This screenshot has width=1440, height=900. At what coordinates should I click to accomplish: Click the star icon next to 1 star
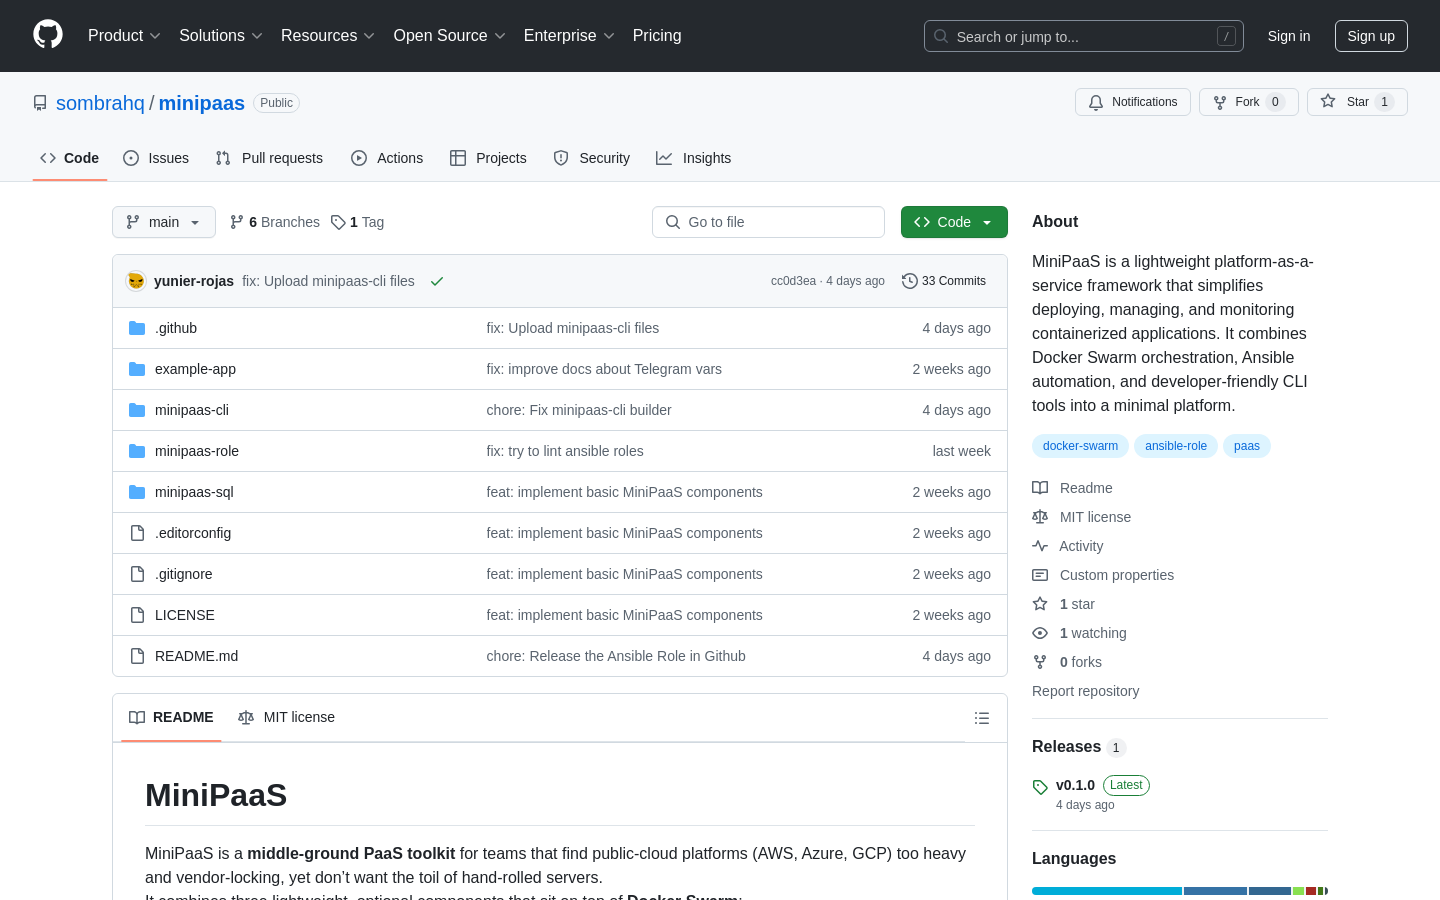pos(1040,604)
